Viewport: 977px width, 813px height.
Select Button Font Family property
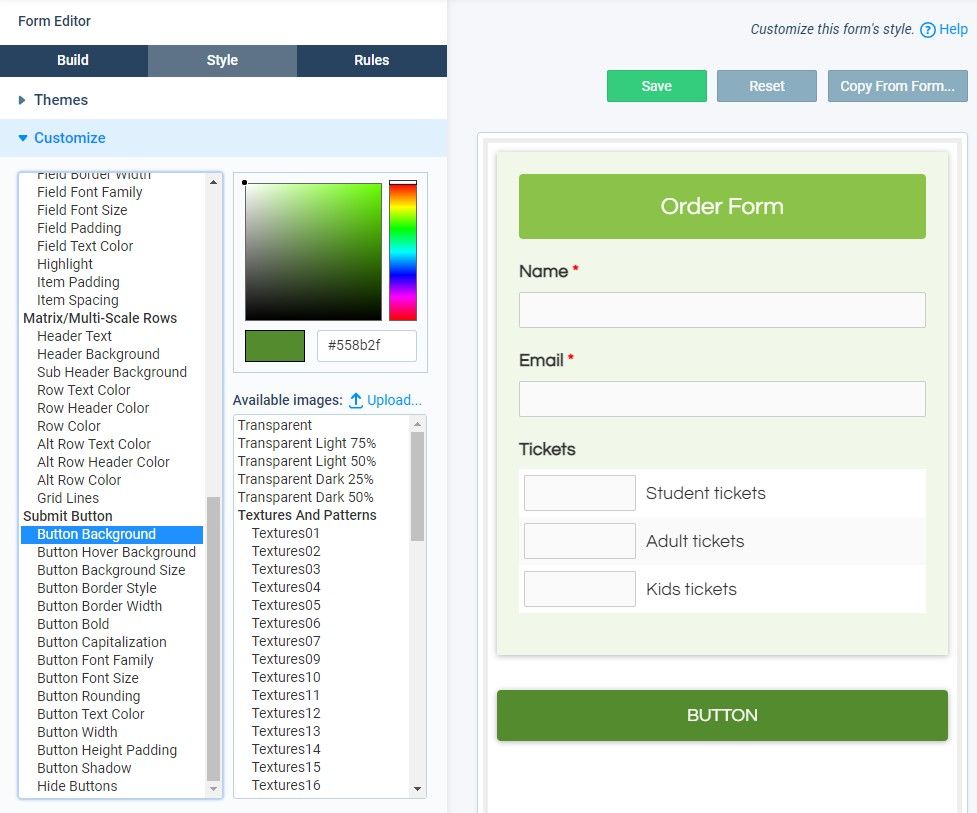click(95, 660)
